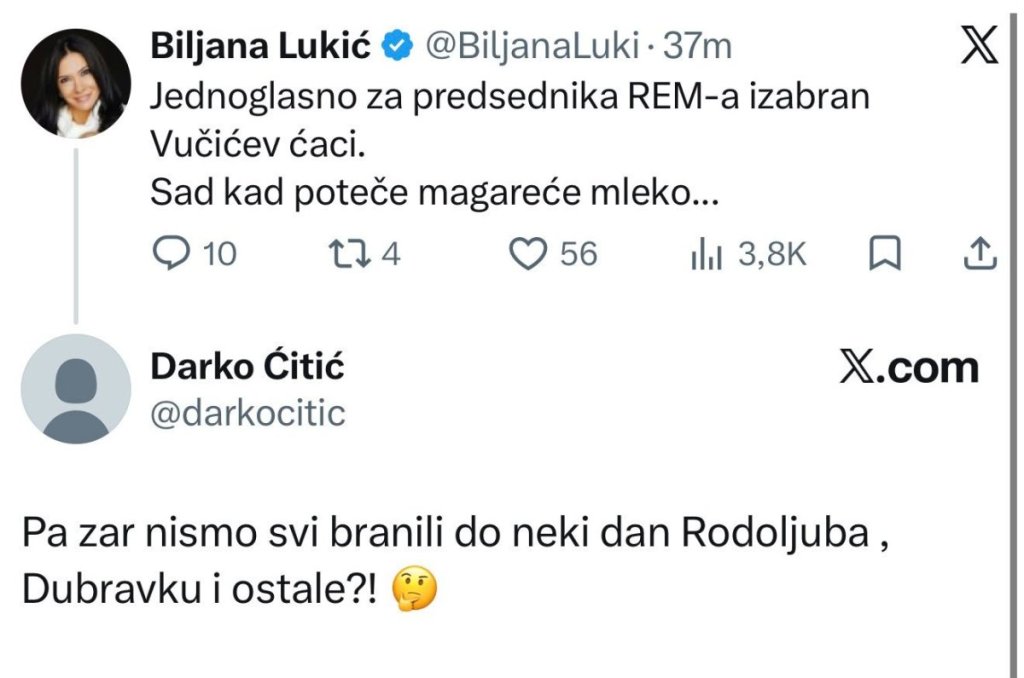Open the Biljana Lukić display name
This screenshot has height=678, width=1024.
click(x=260, y=46)
